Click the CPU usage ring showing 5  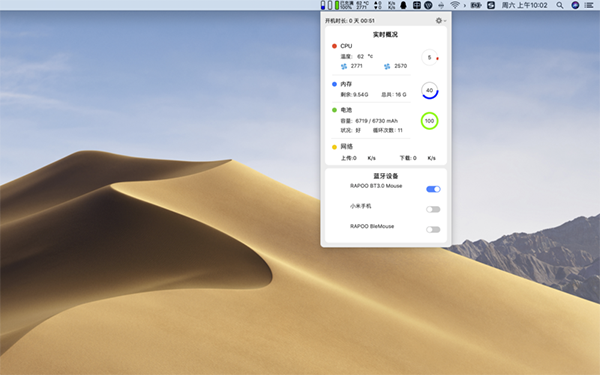(x=430, y=57)
